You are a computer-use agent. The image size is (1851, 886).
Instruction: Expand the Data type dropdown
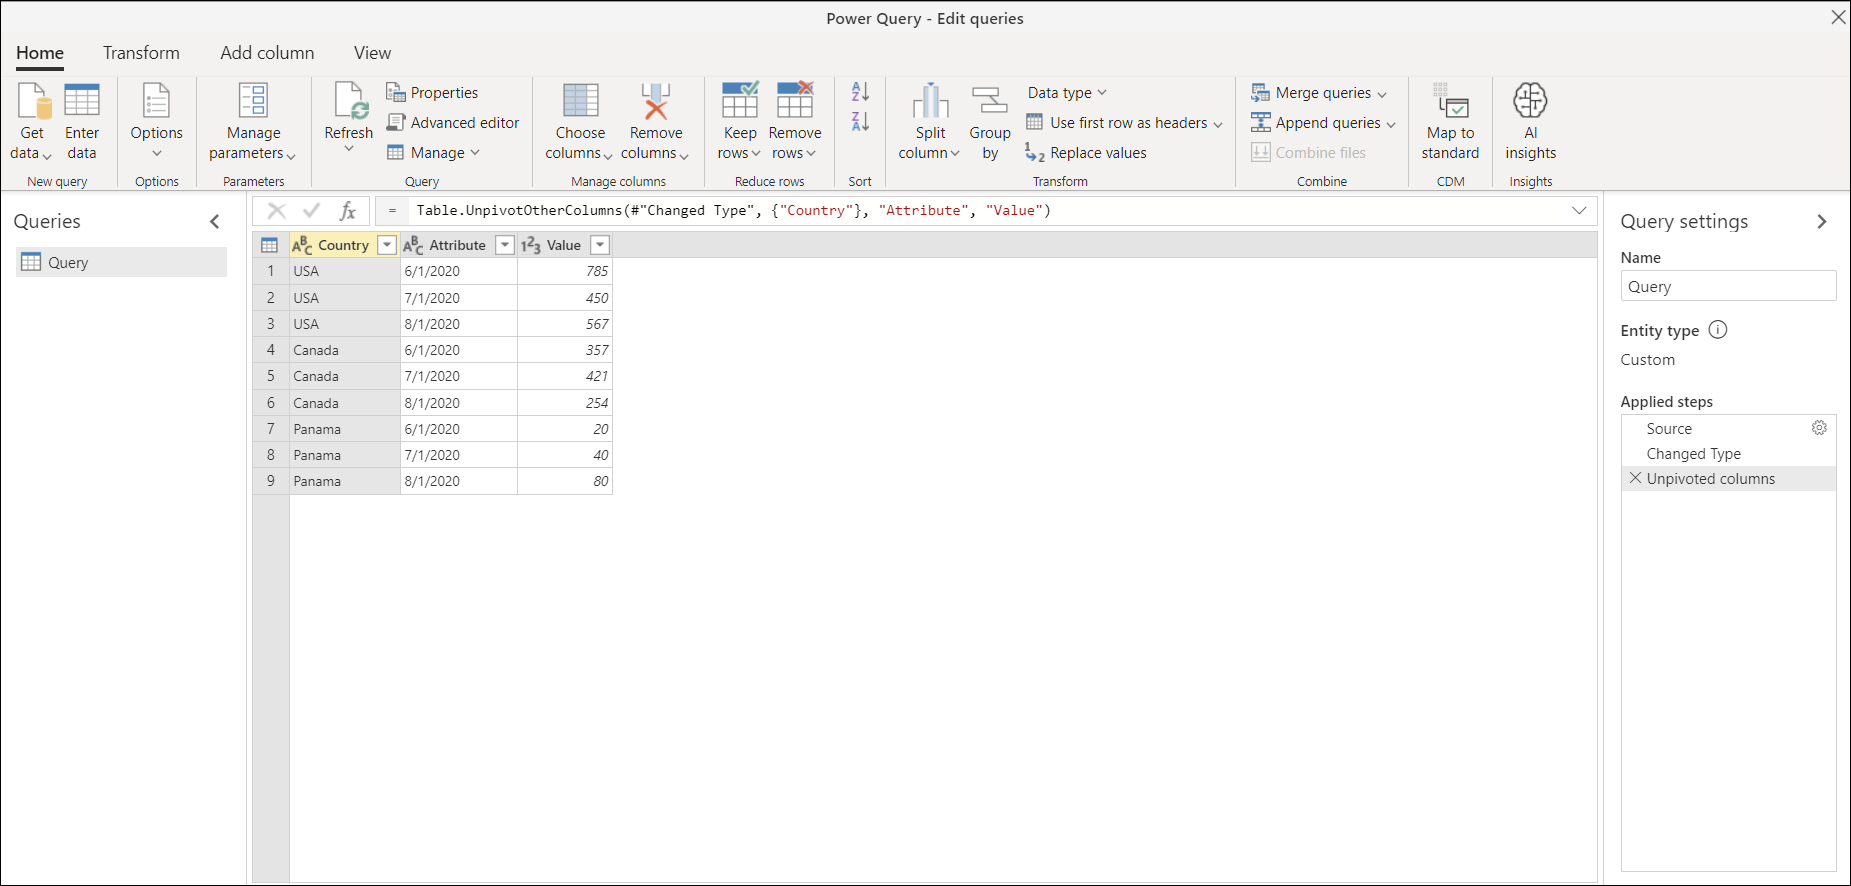click(1067, 92)
